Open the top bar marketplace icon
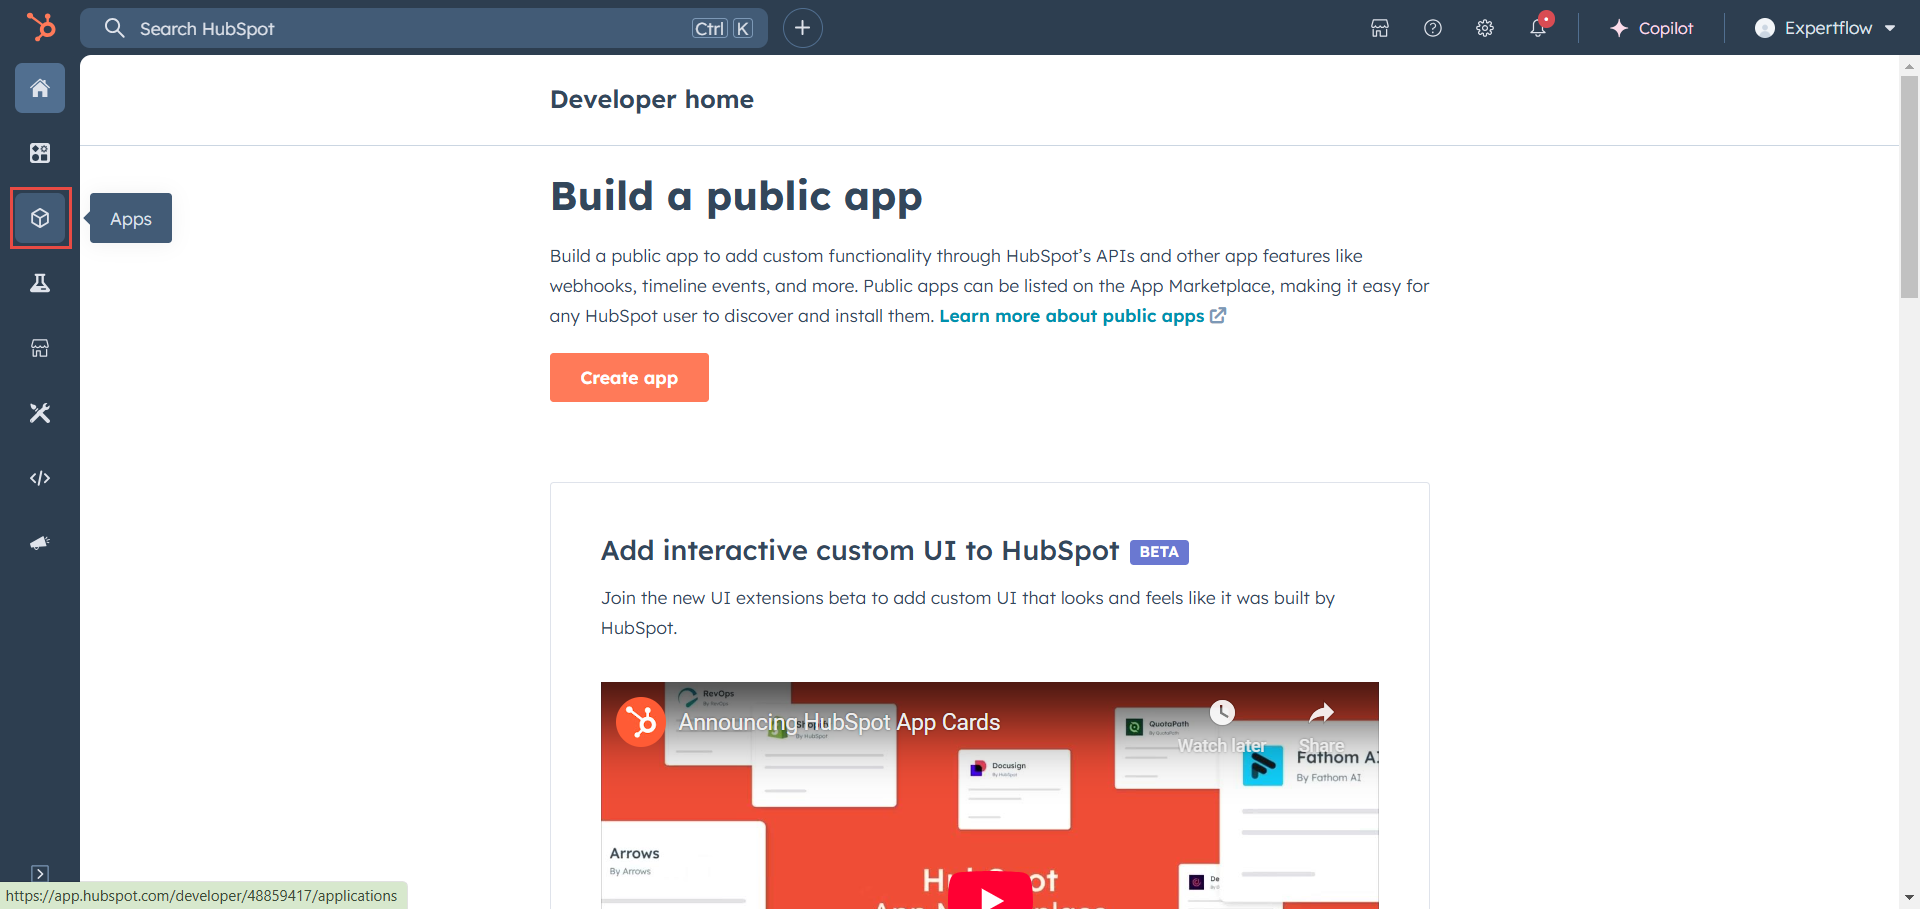The image size is (1920, 909). click(x=1380, y=28)
